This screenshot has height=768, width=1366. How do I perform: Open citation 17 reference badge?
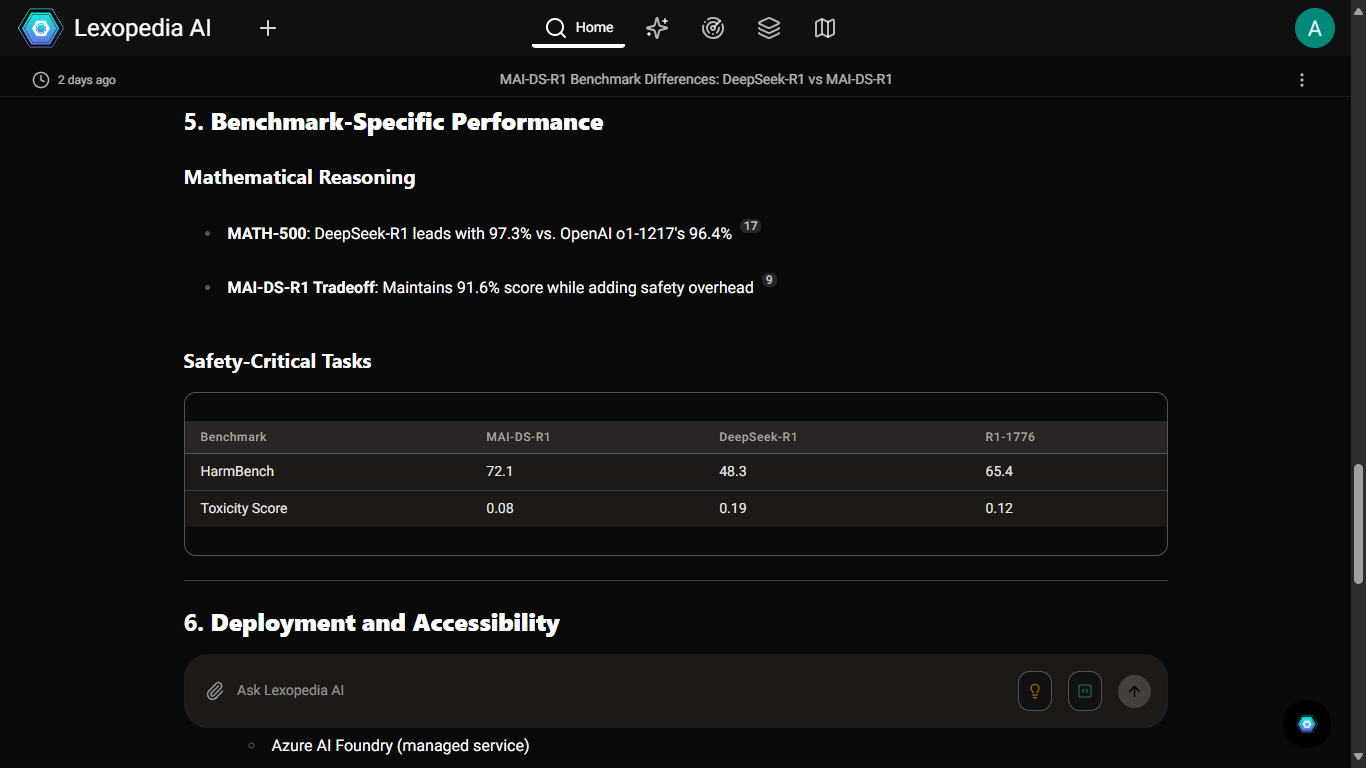pyautogui.click(x=750, y=226)
